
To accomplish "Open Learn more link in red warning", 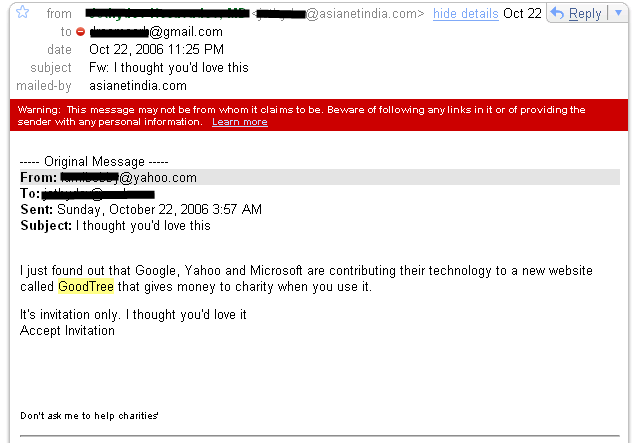I will pyautogui.click(x=239, y=122).
